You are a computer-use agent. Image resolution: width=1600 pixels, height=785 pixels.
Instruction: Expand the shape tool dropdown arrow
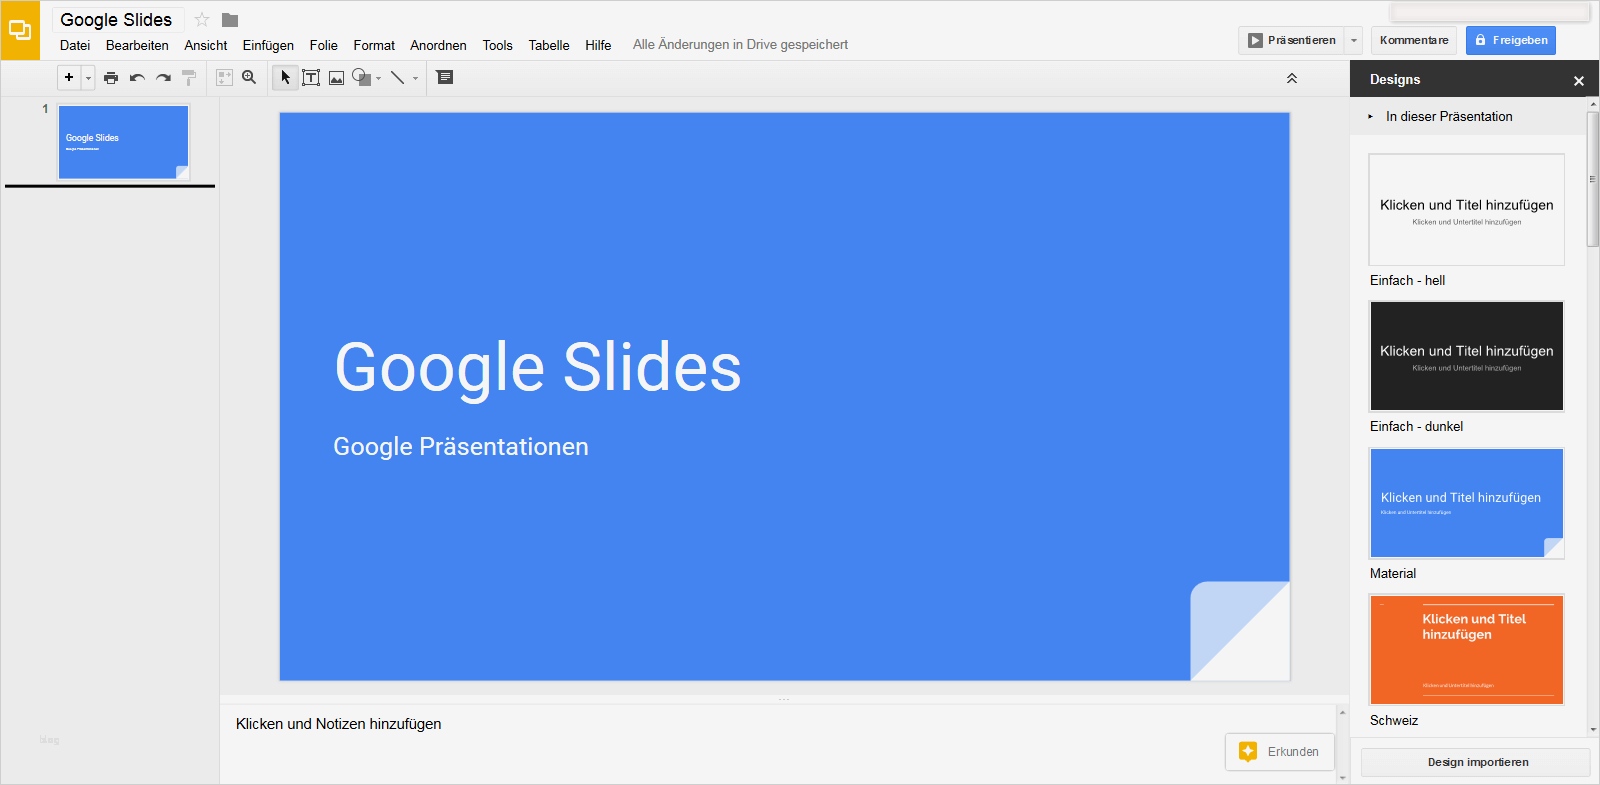379,78
